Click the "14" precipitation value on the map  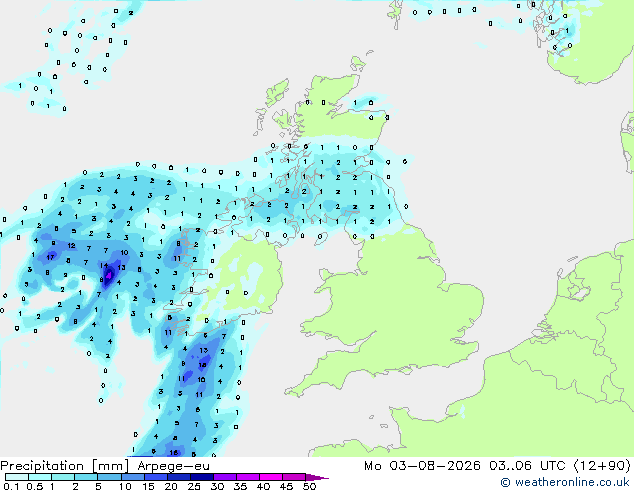coord(104,266)
